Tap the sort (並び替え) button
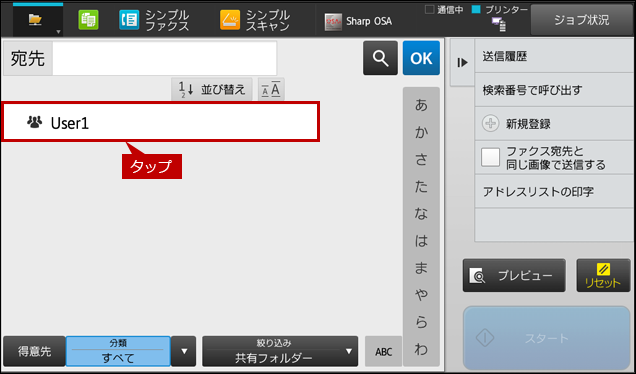 click(x=212, y=89)
